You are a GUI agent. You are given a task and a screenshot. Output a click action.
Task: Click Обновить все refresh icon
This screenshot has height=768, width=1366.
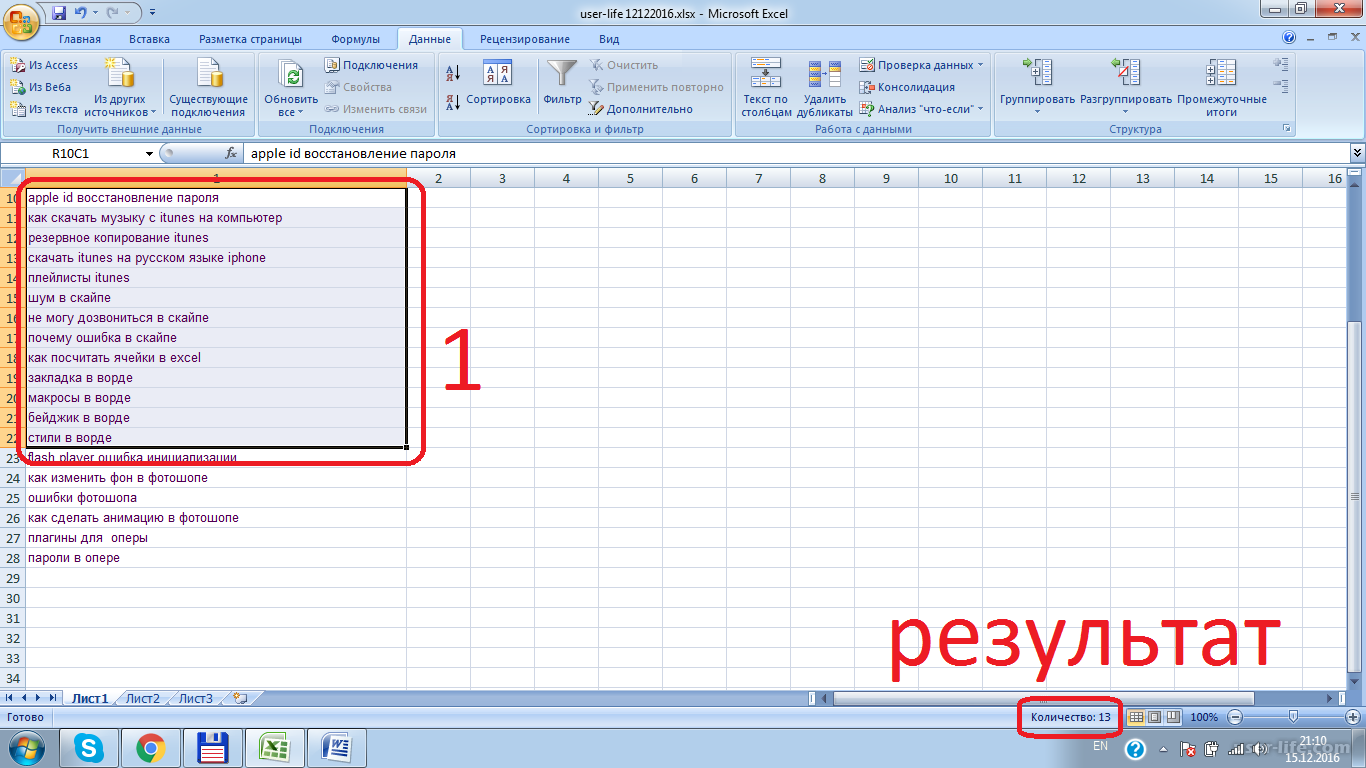pyautogui.click(x=291, y=74)
